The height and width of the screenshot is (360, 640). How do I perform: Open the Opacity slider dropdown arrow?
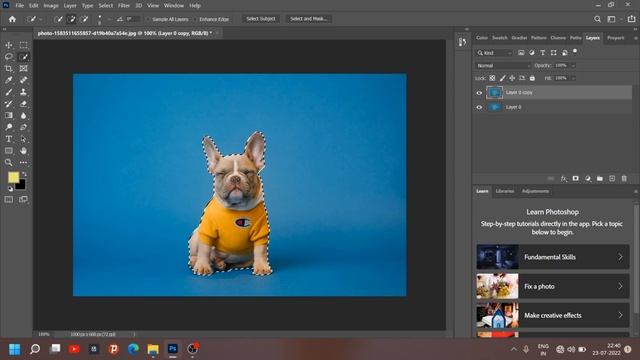point(573,66)
